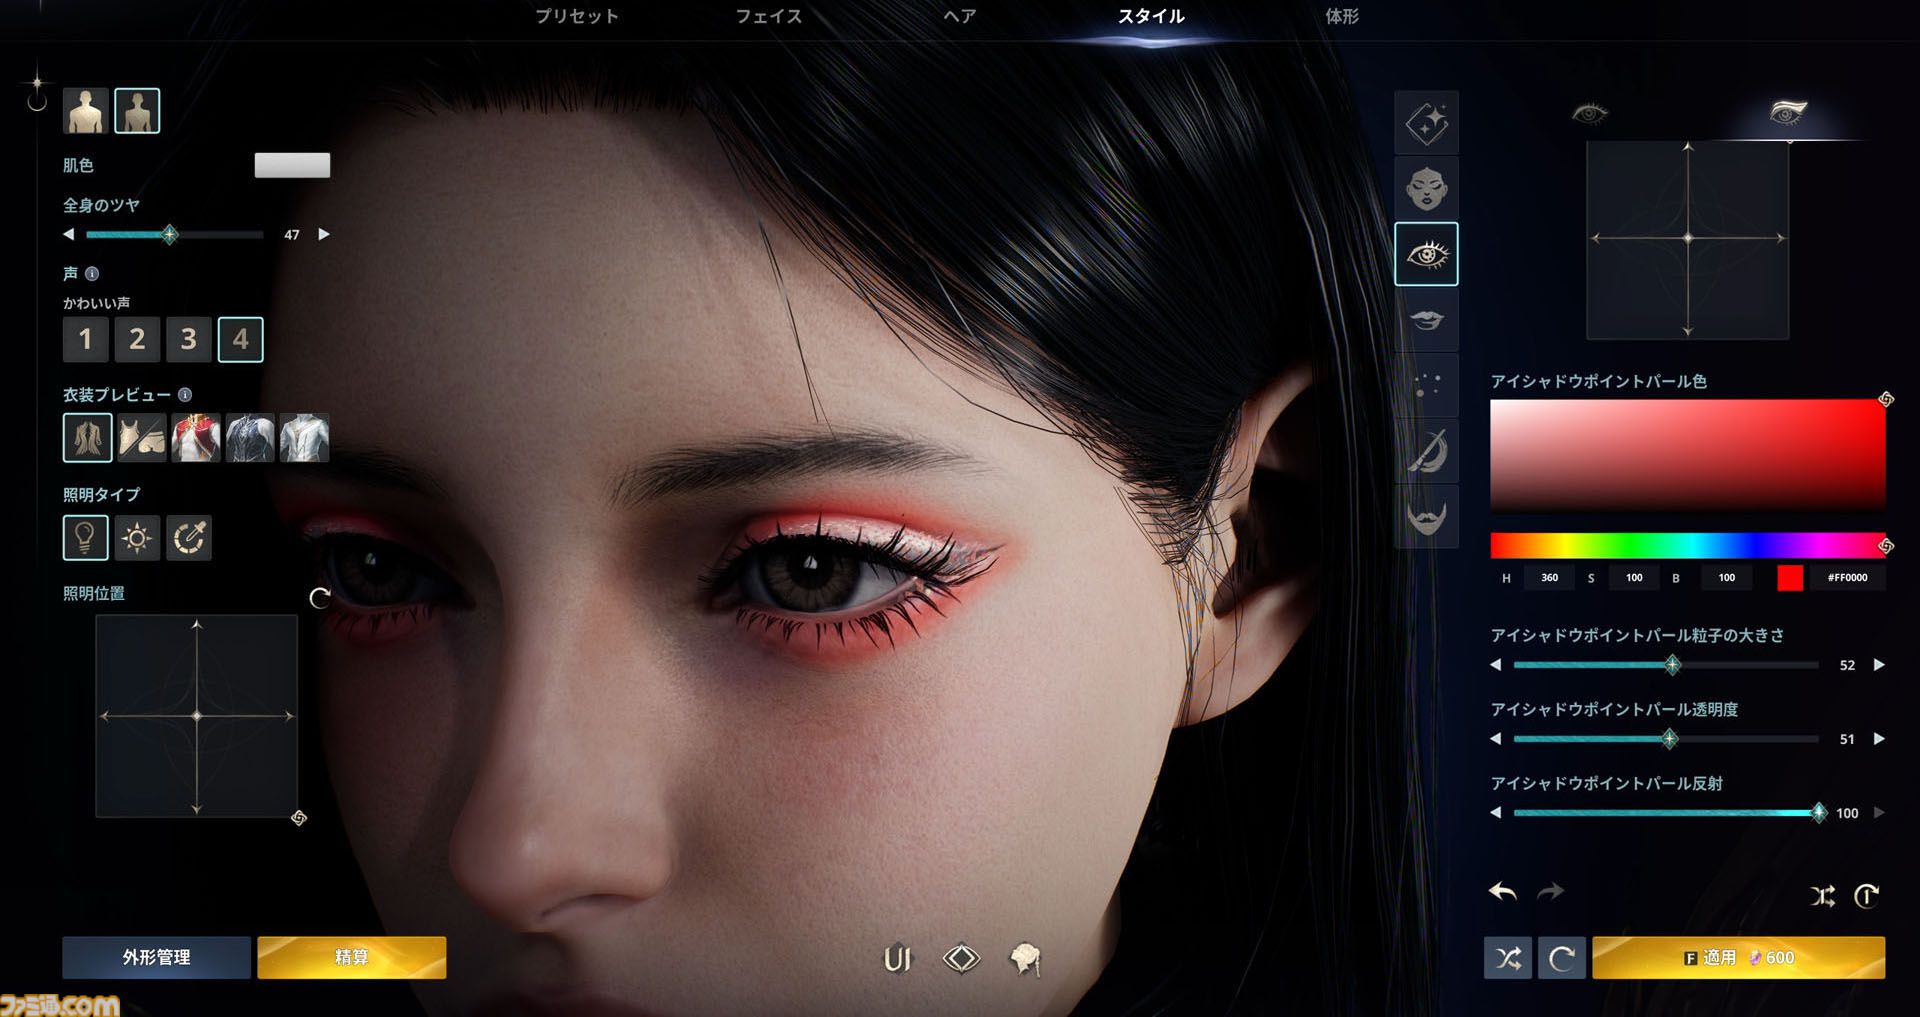
Task: Open the sparkle preset style category
Action: click(1426, 123)
